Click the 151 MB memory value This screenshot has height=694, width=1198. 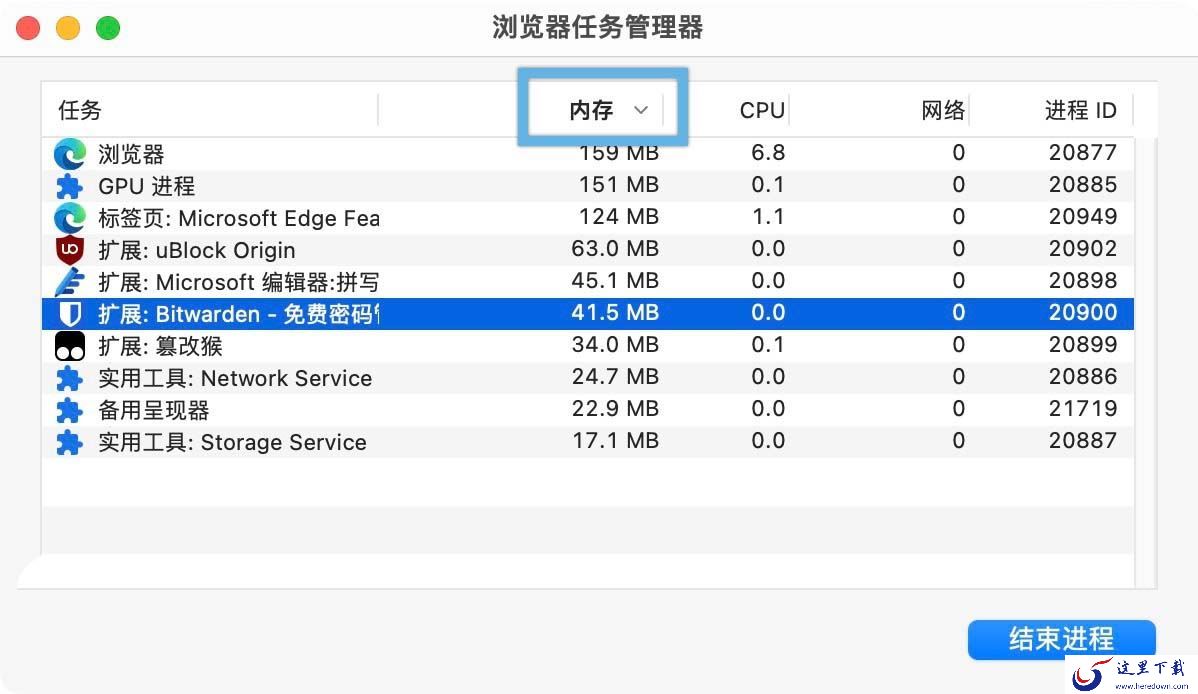click(x=618, y=185)
